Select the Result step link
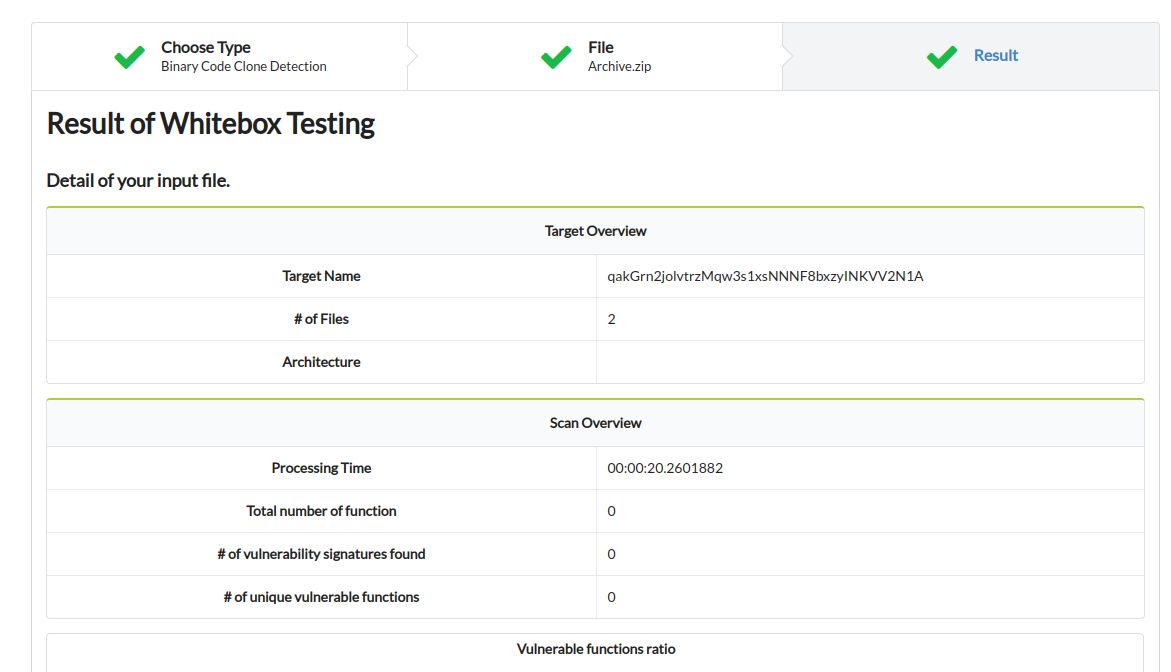1171x672 pixels. [995, 56]
